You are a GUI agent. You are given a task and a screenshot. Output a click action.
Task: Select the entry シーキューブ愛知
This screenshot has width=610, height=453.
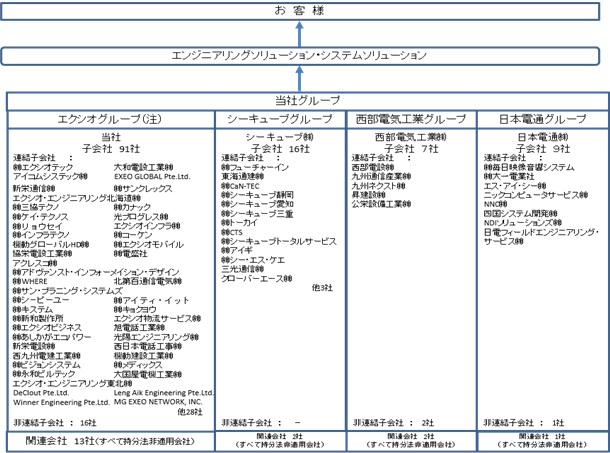tap(258, 204)
